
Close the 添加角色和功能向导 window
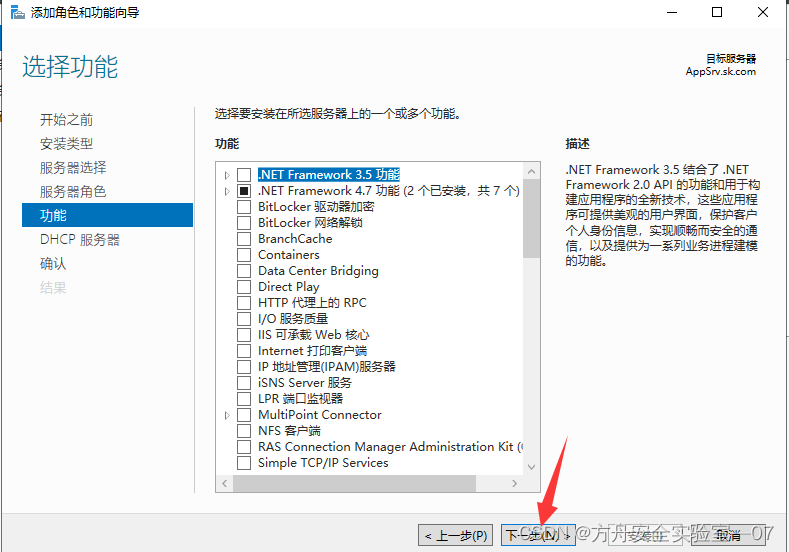[763, 12]
